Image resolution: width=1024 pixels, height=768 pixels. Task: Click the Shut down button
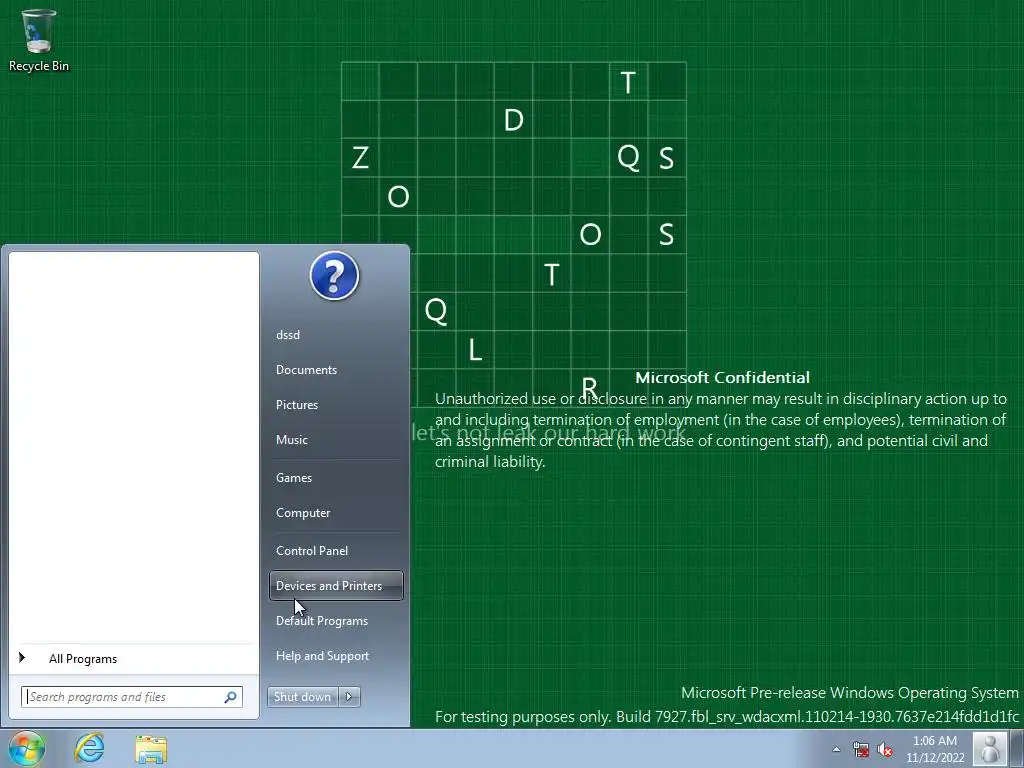click(x=302, y=697)
